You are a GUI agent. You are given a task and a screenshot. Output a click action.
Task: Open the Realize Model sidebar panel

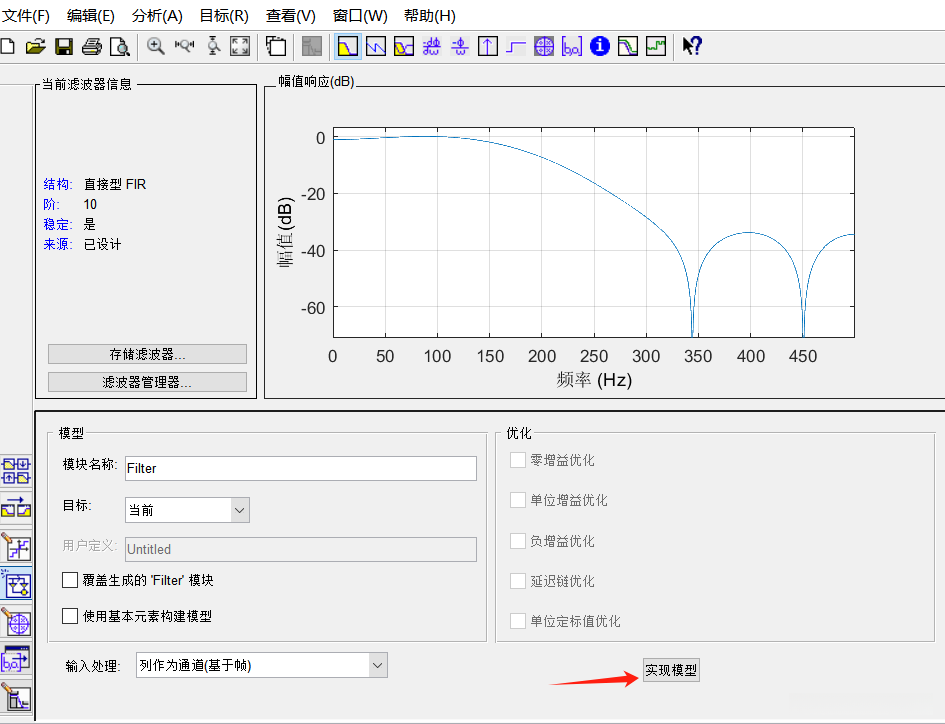coord(16,585)
